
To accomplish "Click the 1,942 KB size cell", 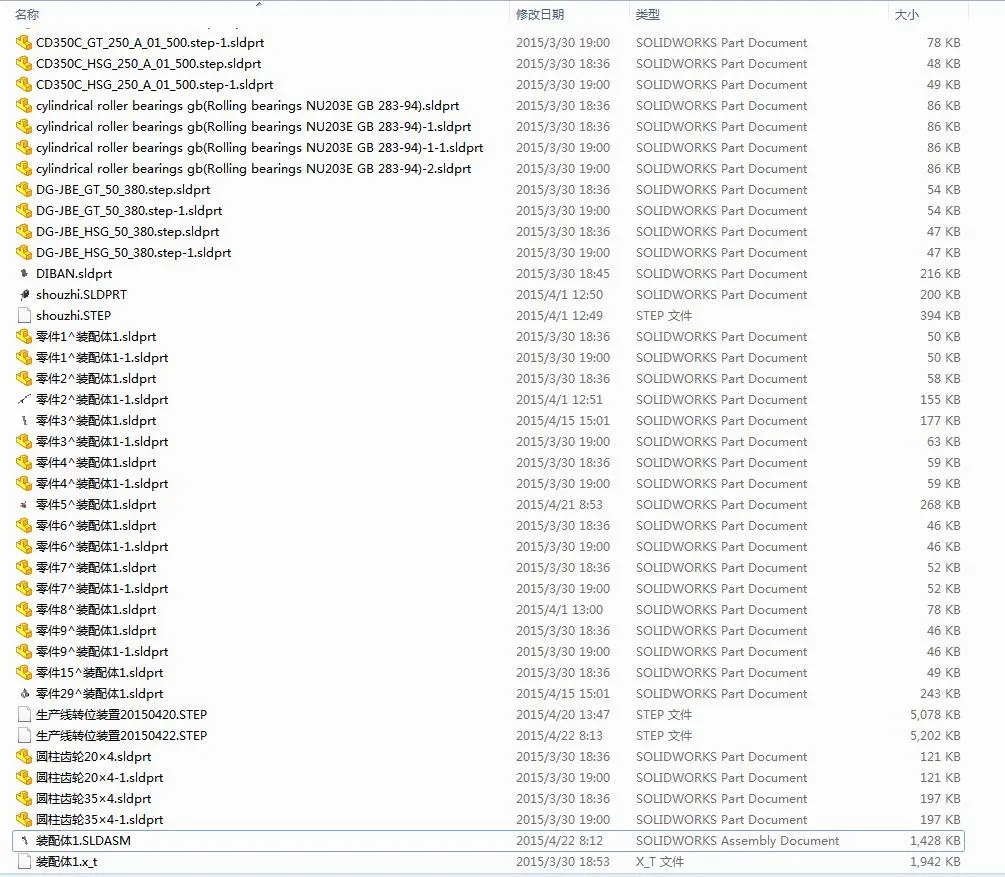I will 935,862.
